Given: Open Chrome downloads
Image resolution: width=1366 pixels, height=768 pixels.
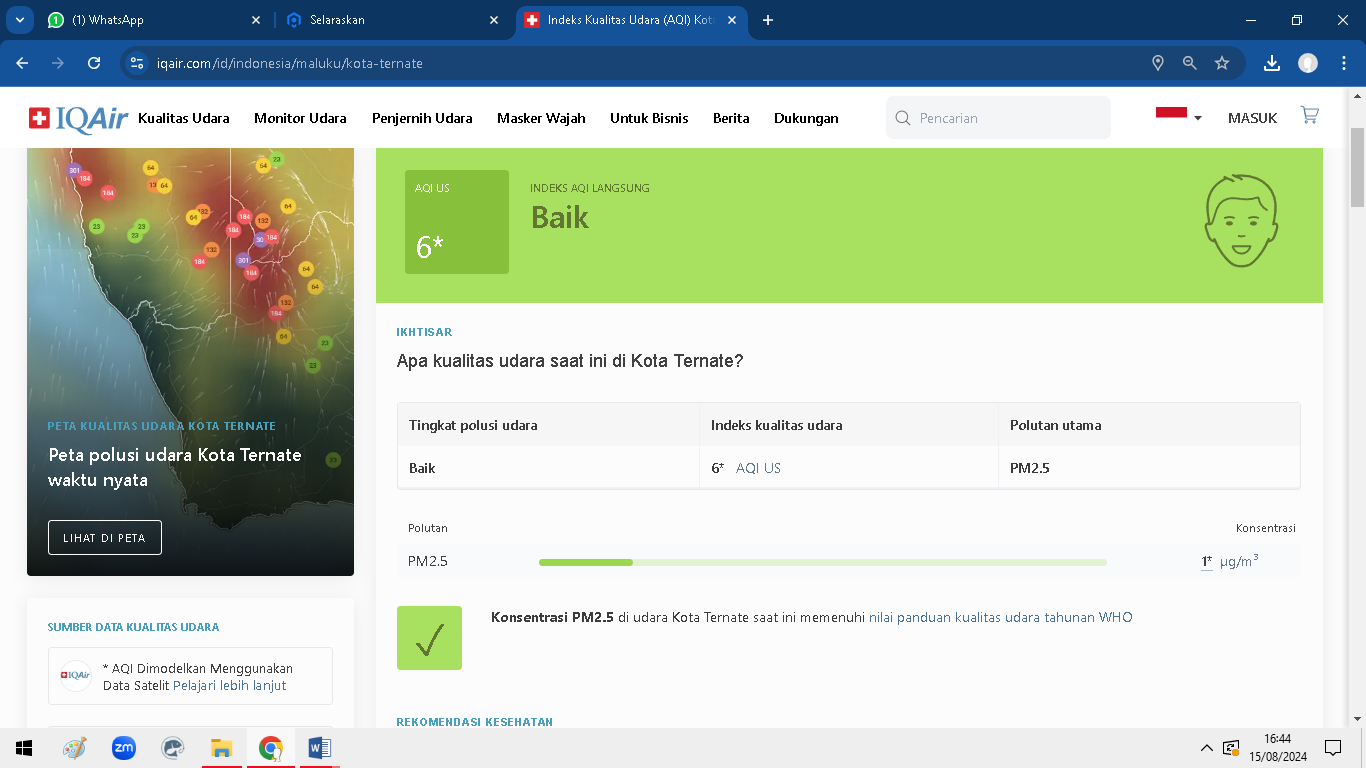Looking at the screenshot, I should click(1272, 63).
